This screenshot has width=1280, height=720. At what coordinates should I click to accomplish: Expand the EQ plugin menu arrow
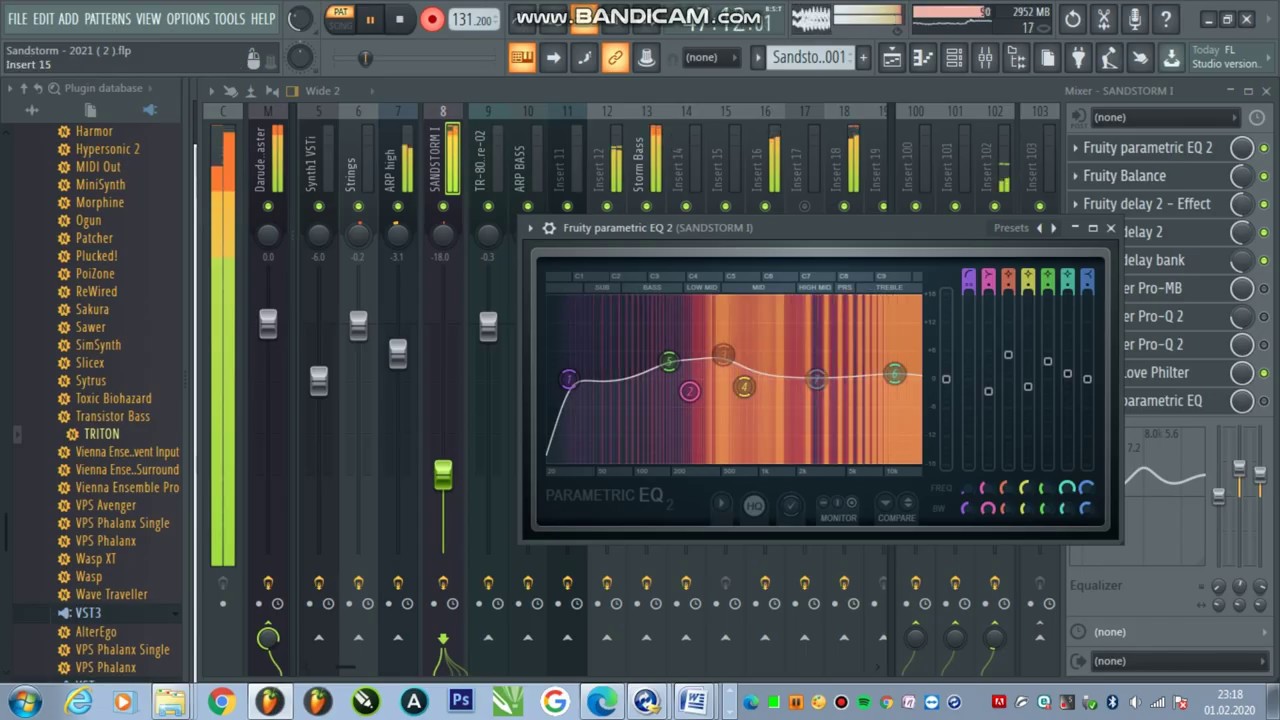531,228
